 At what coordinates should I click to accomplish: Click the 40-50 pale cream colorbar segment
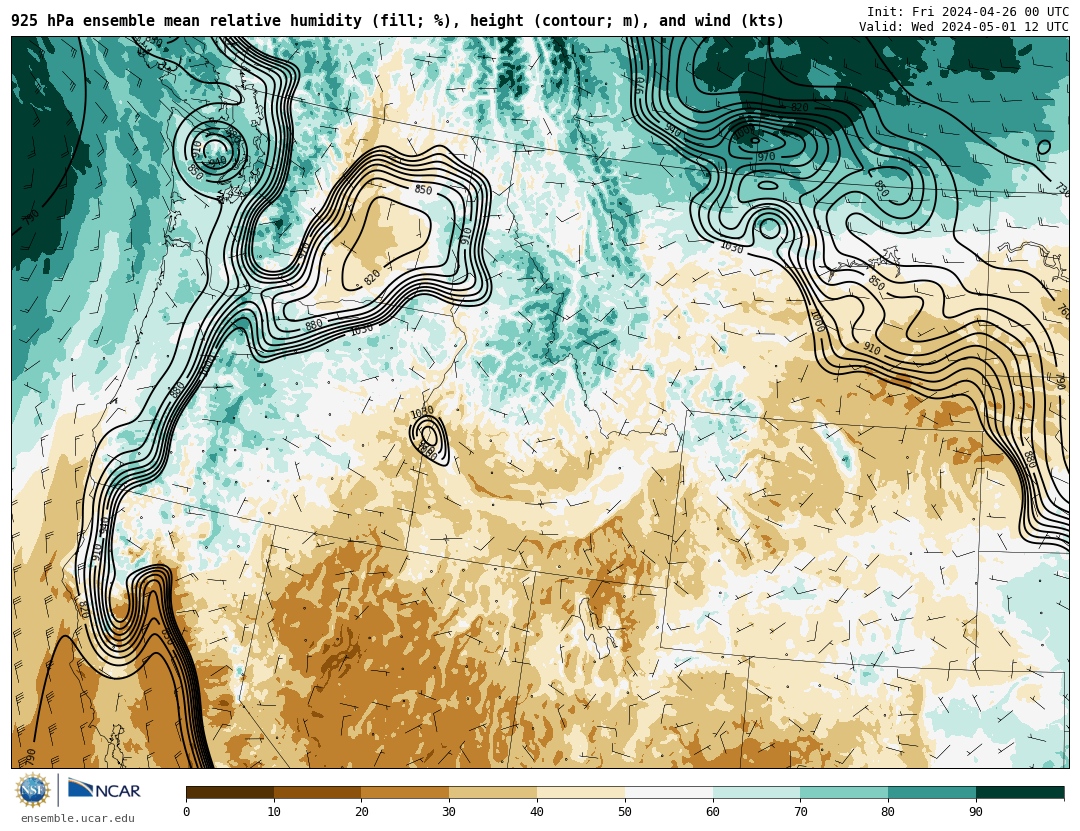[581, 793]
